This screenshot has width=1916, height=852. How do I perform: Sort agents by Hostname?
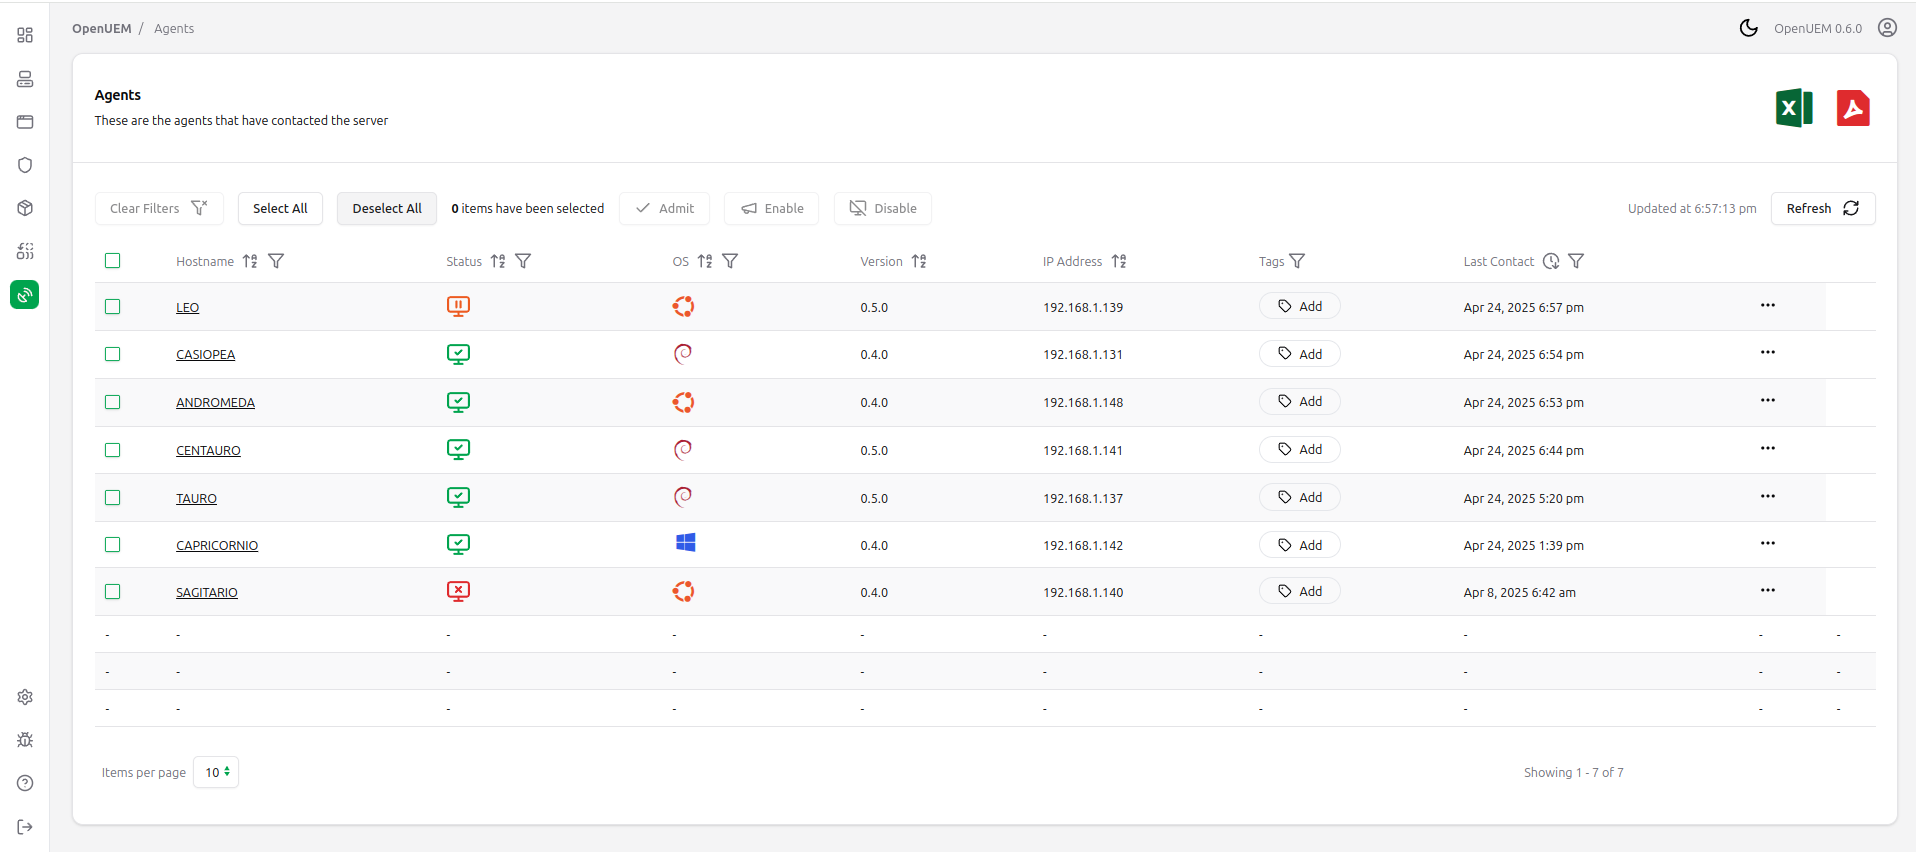coord(250,261)
